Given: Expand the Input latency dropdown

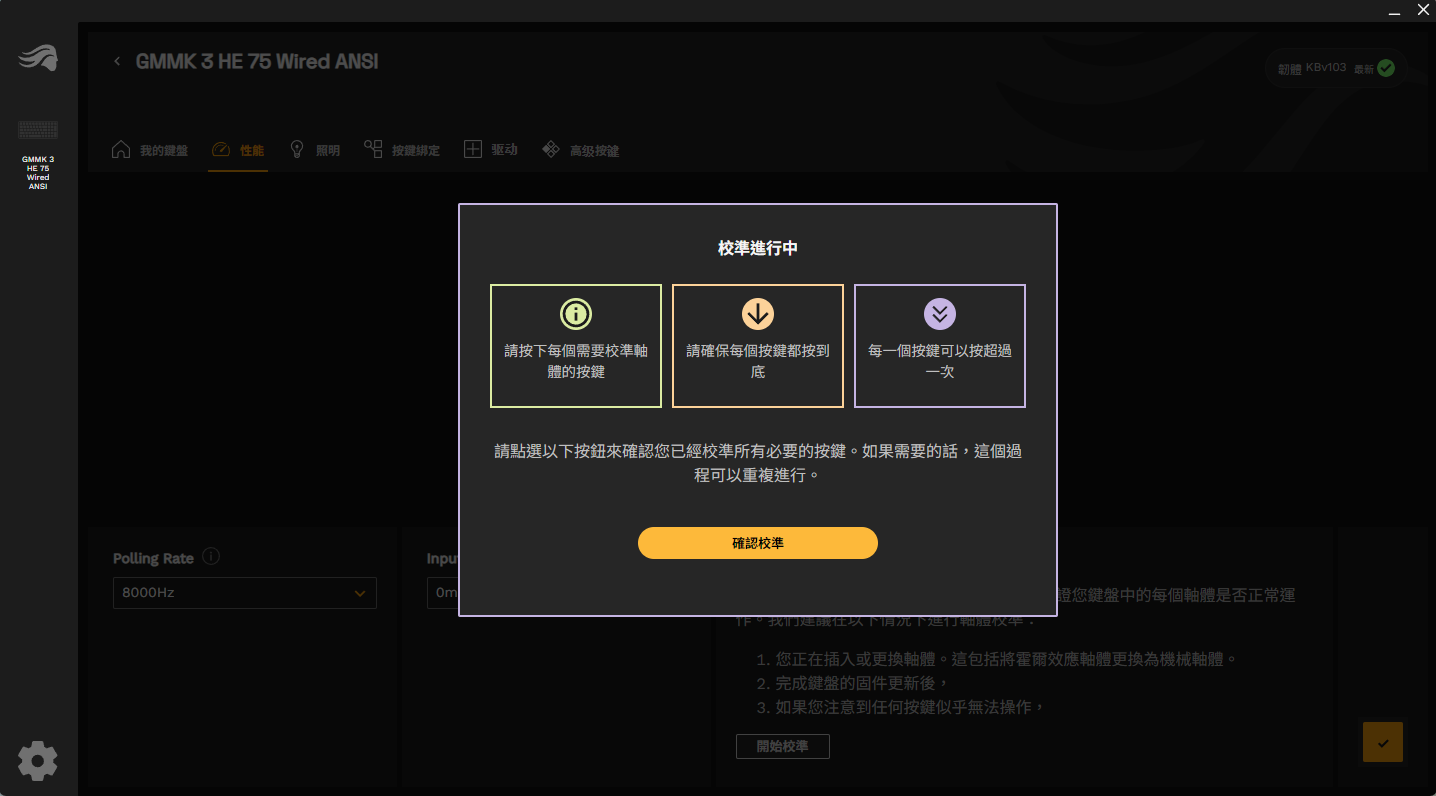Looking at the screenshot, I should (x=442, y=593).
